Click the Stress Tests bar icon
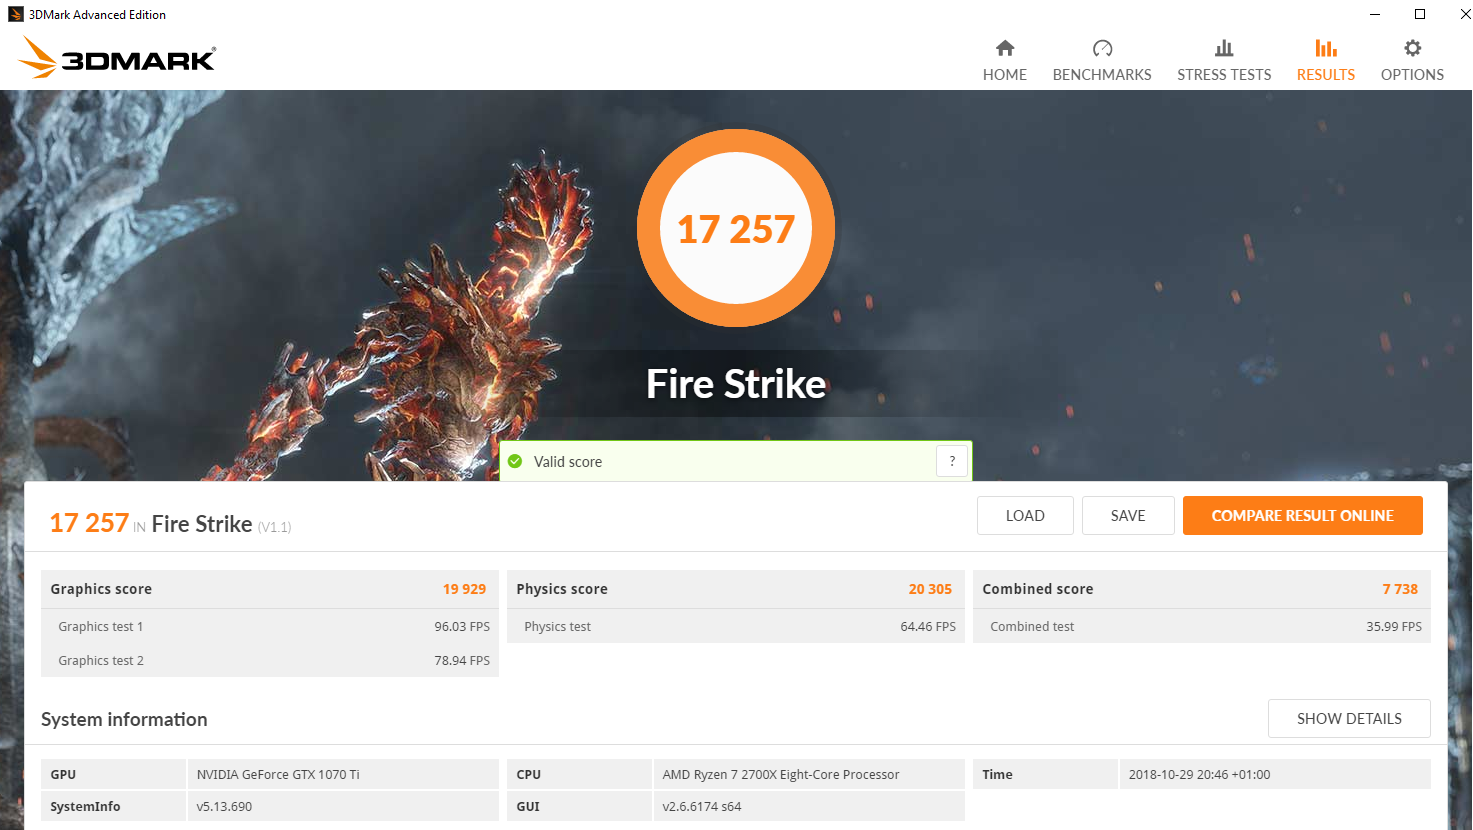The image size is (1473, 830). coord(1224,48)
